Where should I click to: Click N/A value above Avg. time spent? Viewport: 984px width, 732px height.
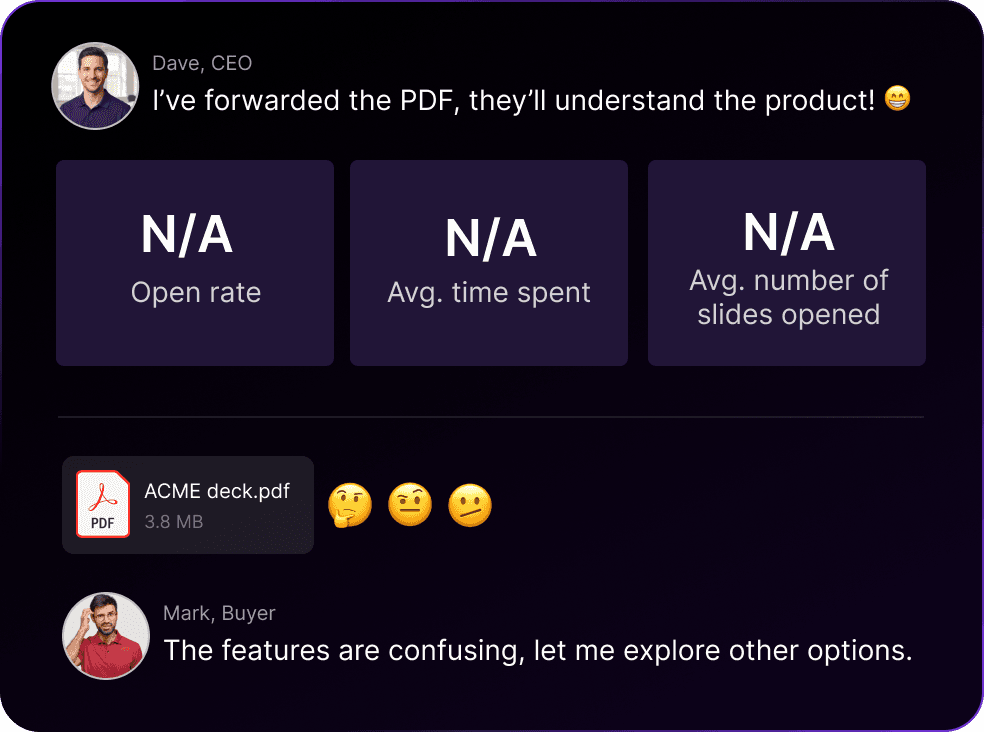point(491,239)
